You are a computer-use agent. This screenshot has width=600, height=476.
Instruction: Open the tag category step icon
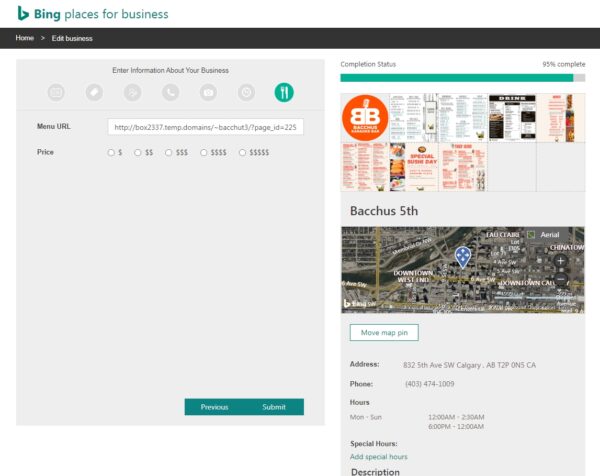(94, 92)
